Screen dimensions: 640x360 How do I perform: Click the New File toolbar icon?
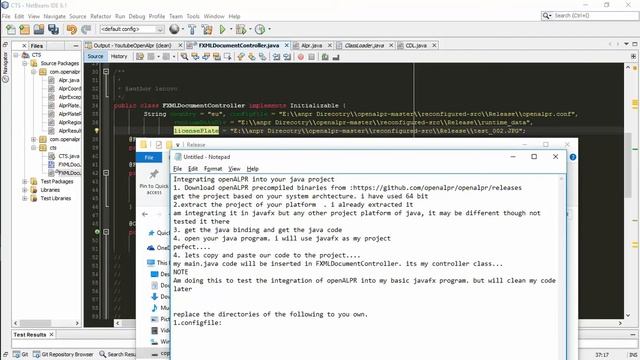click(11, 29)
